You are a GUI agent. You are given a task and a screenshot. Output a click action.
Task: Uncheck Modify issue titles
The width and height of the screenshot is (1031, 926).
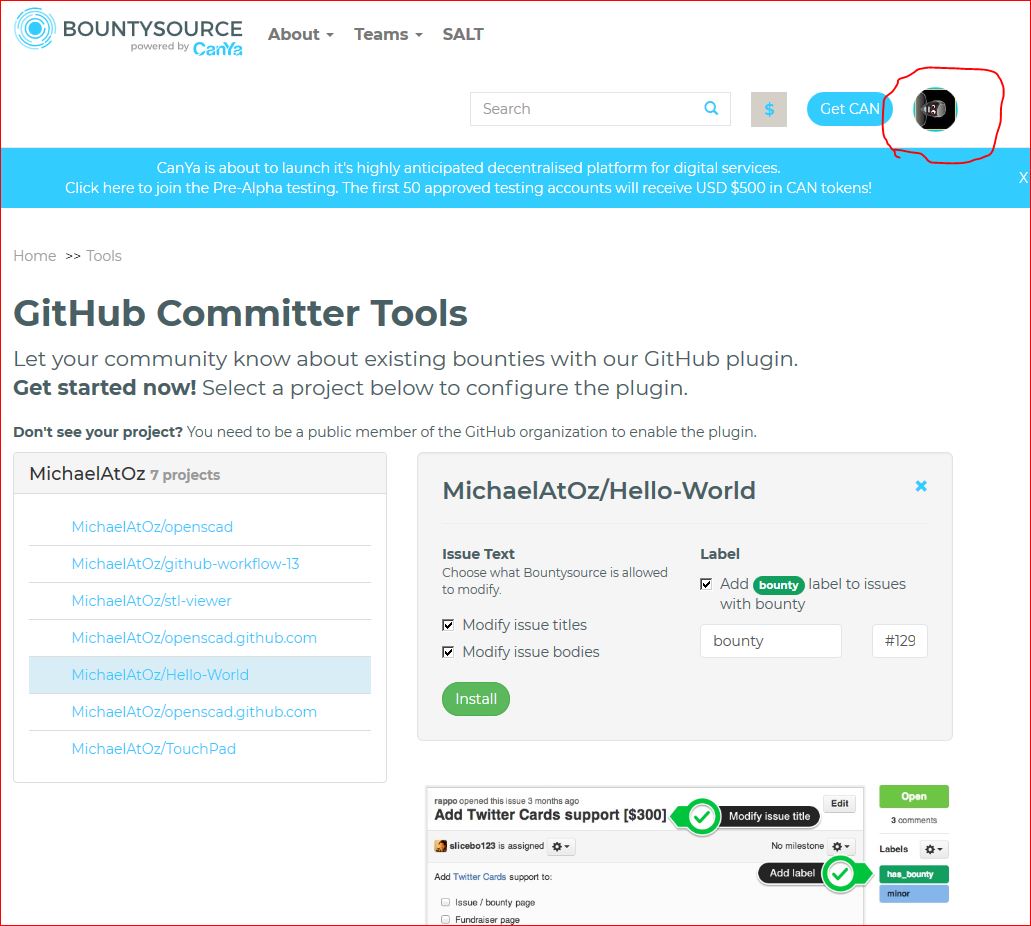[448, 624]
